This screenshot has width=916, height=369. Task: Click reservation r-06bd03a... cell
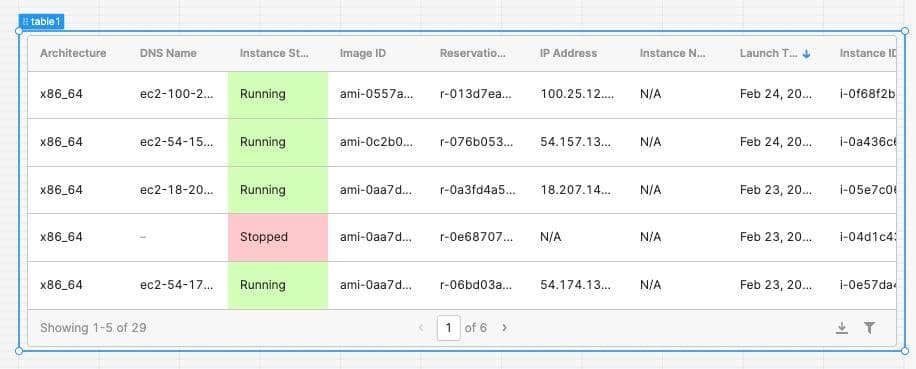coord(476,285)
